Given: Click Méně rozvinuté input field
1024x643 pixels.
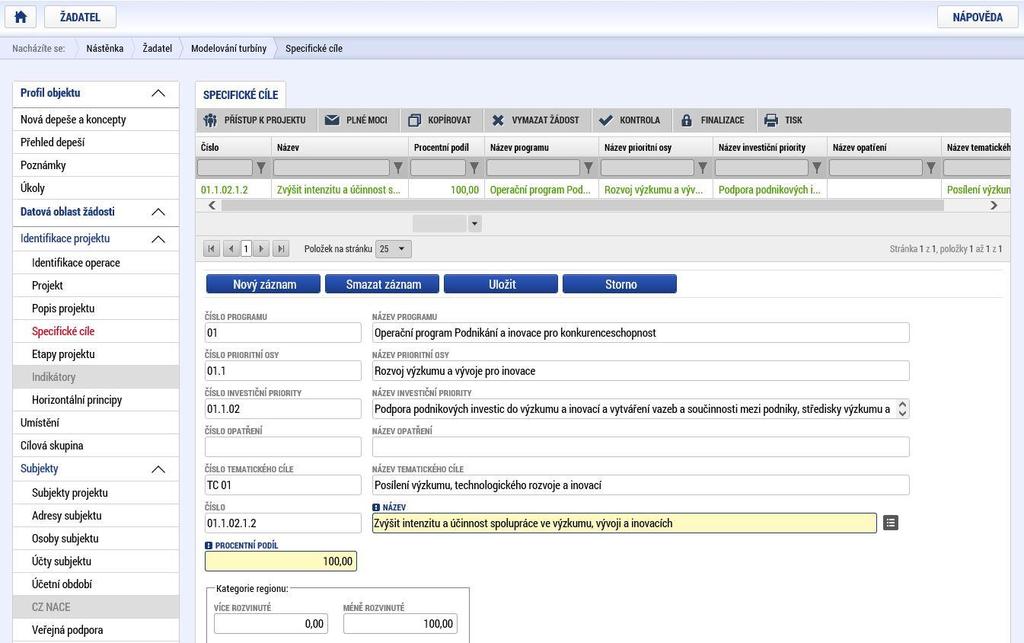Looking at the screenshot, I should point(400,624).
